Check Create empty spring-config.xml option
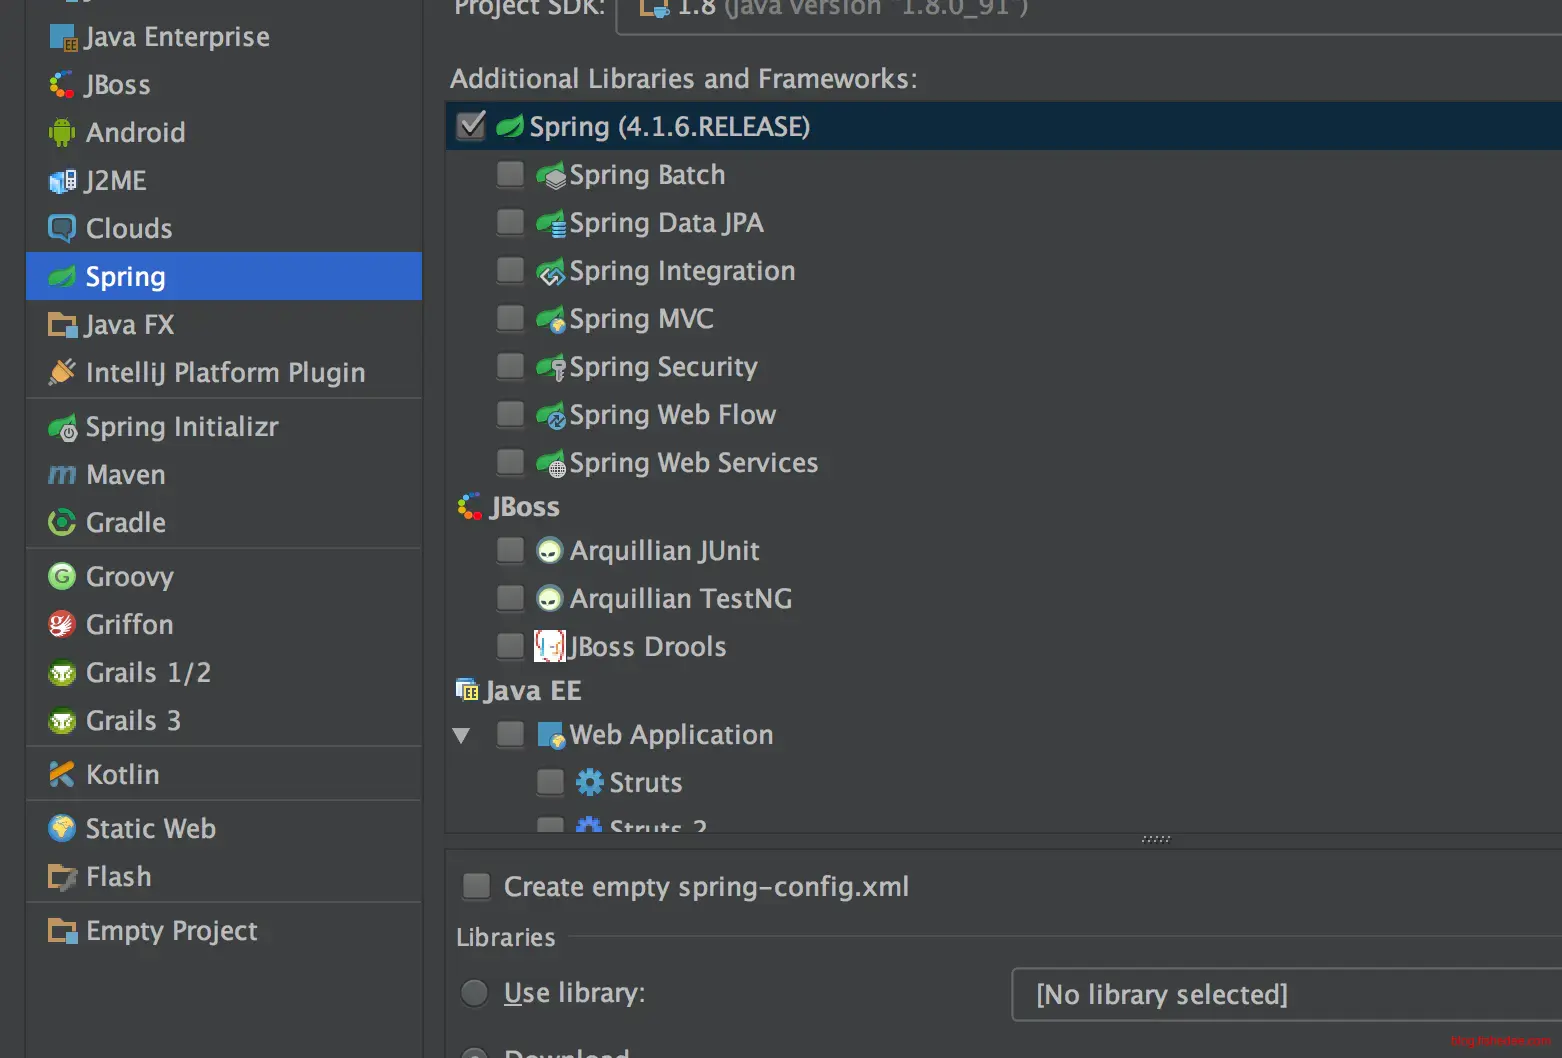Viewport: 1562px width, 1058px height. pyautogui.click(x=477, y=886)
